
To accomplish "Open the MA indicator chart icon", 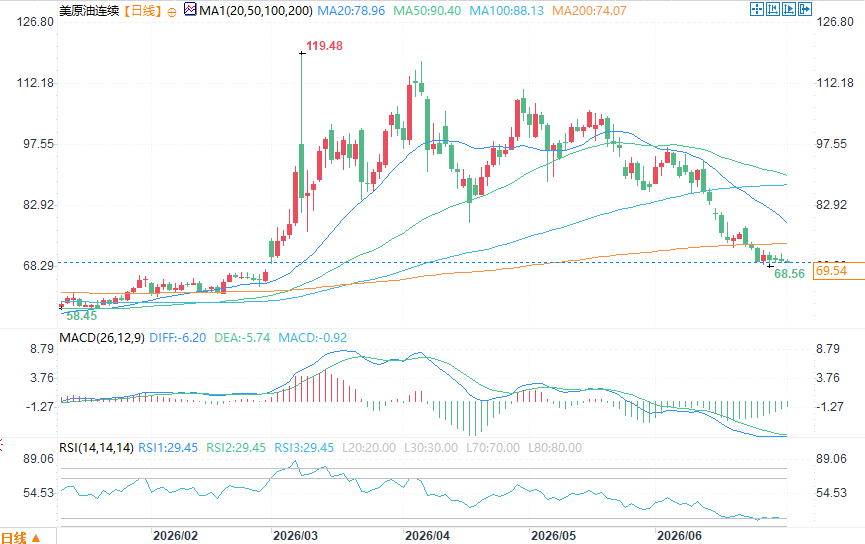I will point(190,9).
